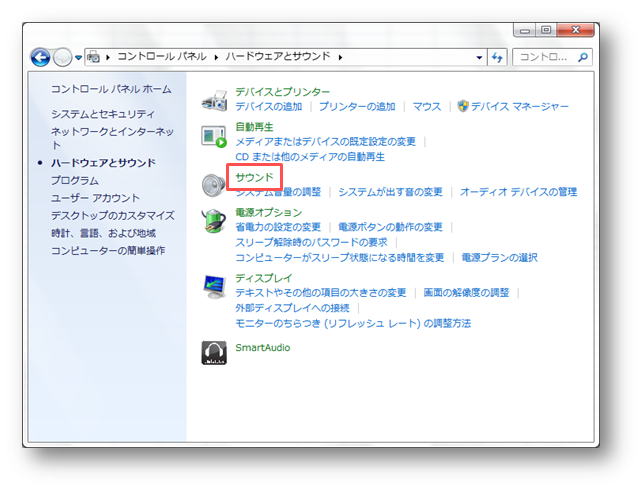This screenshot has width=642, height=490.
Task: Click 省電力の設定の変更 link
Action: [x=278, y=227]
